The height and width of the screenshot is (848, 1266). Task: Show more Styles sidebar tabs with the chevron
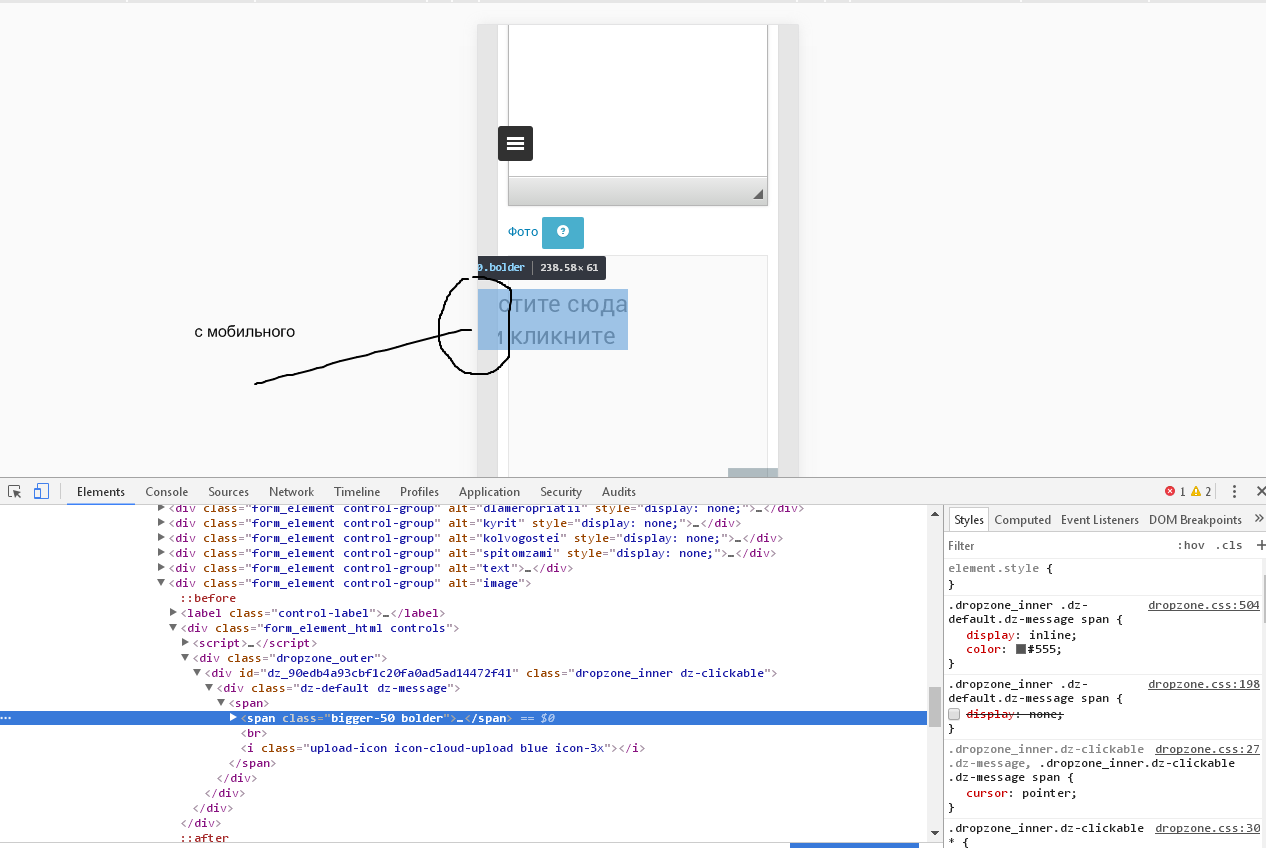[x=1258, y=519]
